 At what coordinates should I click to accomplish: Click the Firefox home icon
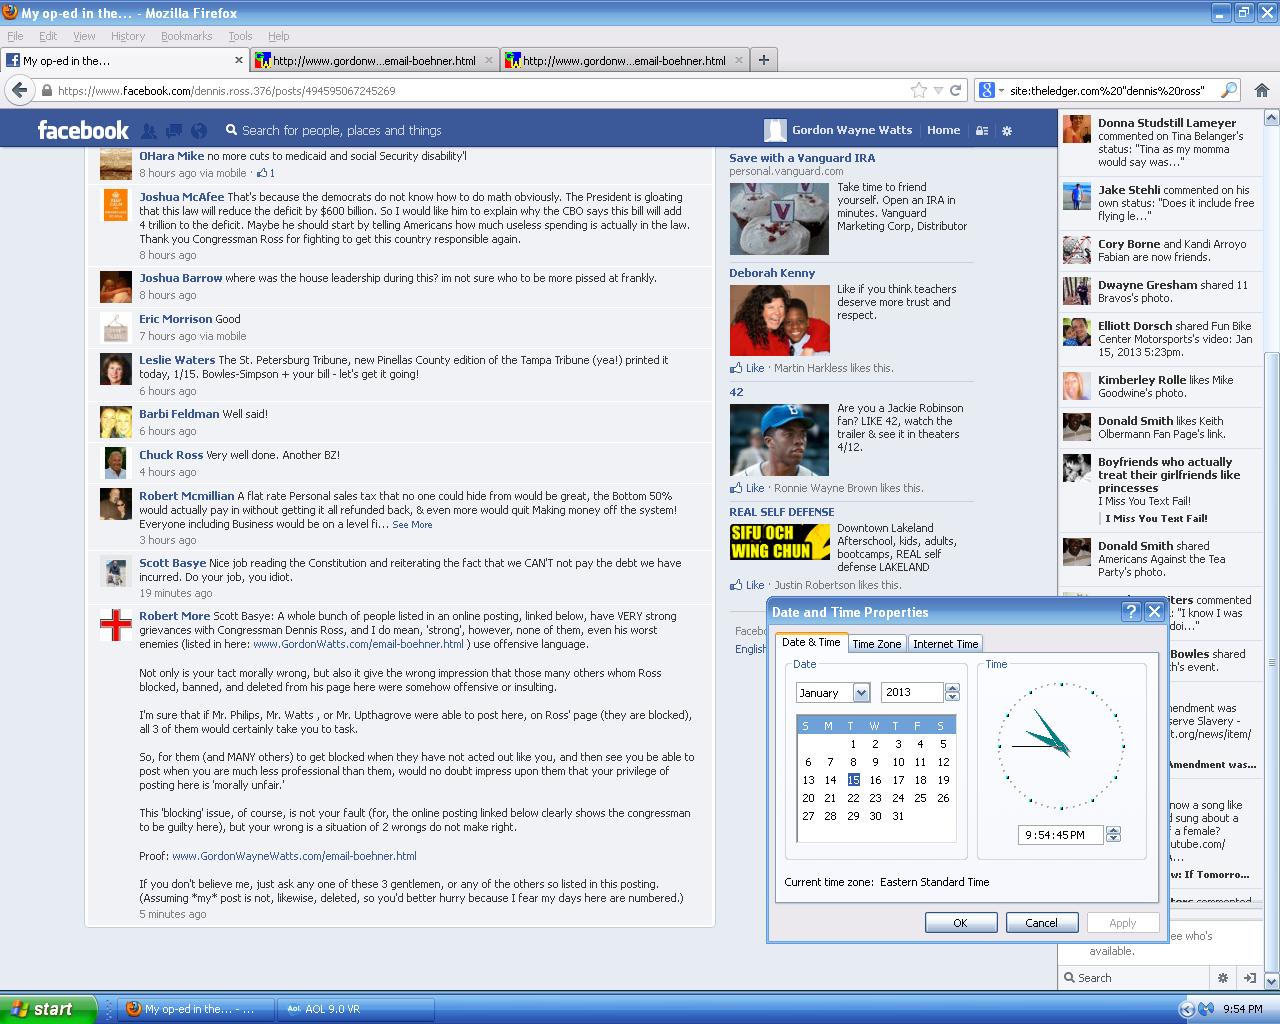(1262, 90)
